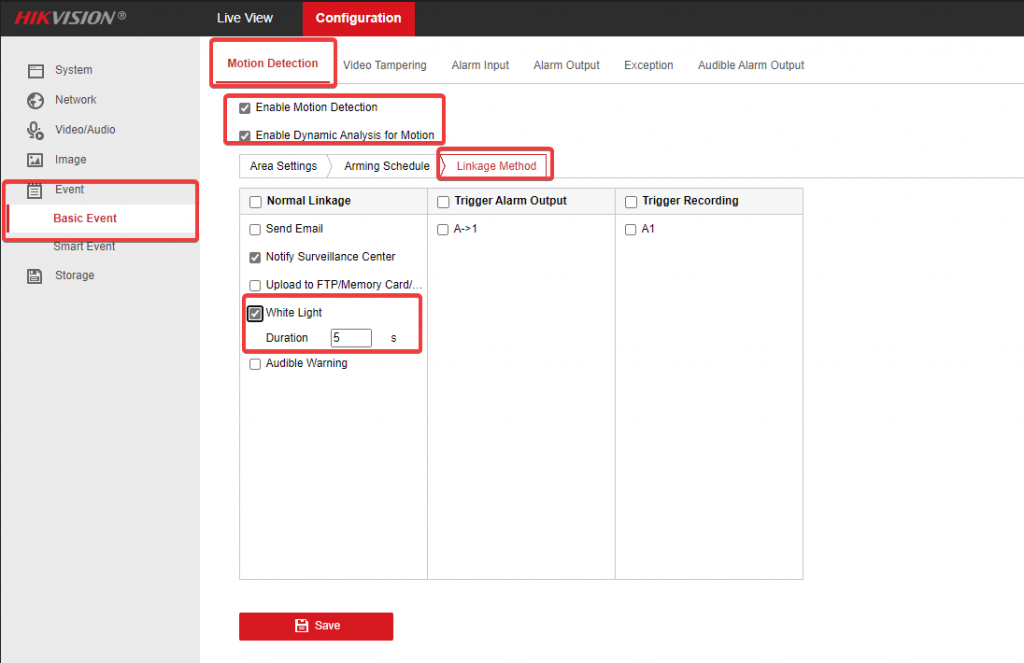Click the Video/Audio microphone icon
This screenshot has height=663, width=1024.
36,130
